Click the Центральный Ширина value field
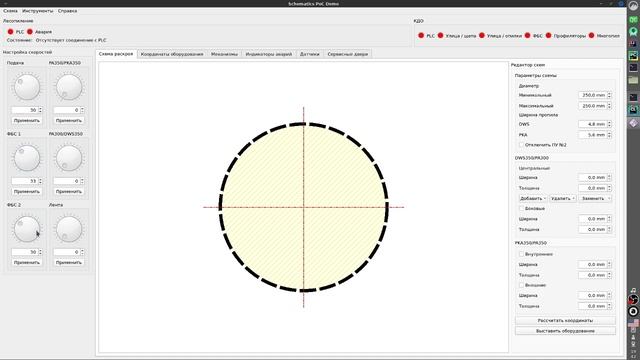The height and width of the screenshot is (360, 640). point(595,178)
